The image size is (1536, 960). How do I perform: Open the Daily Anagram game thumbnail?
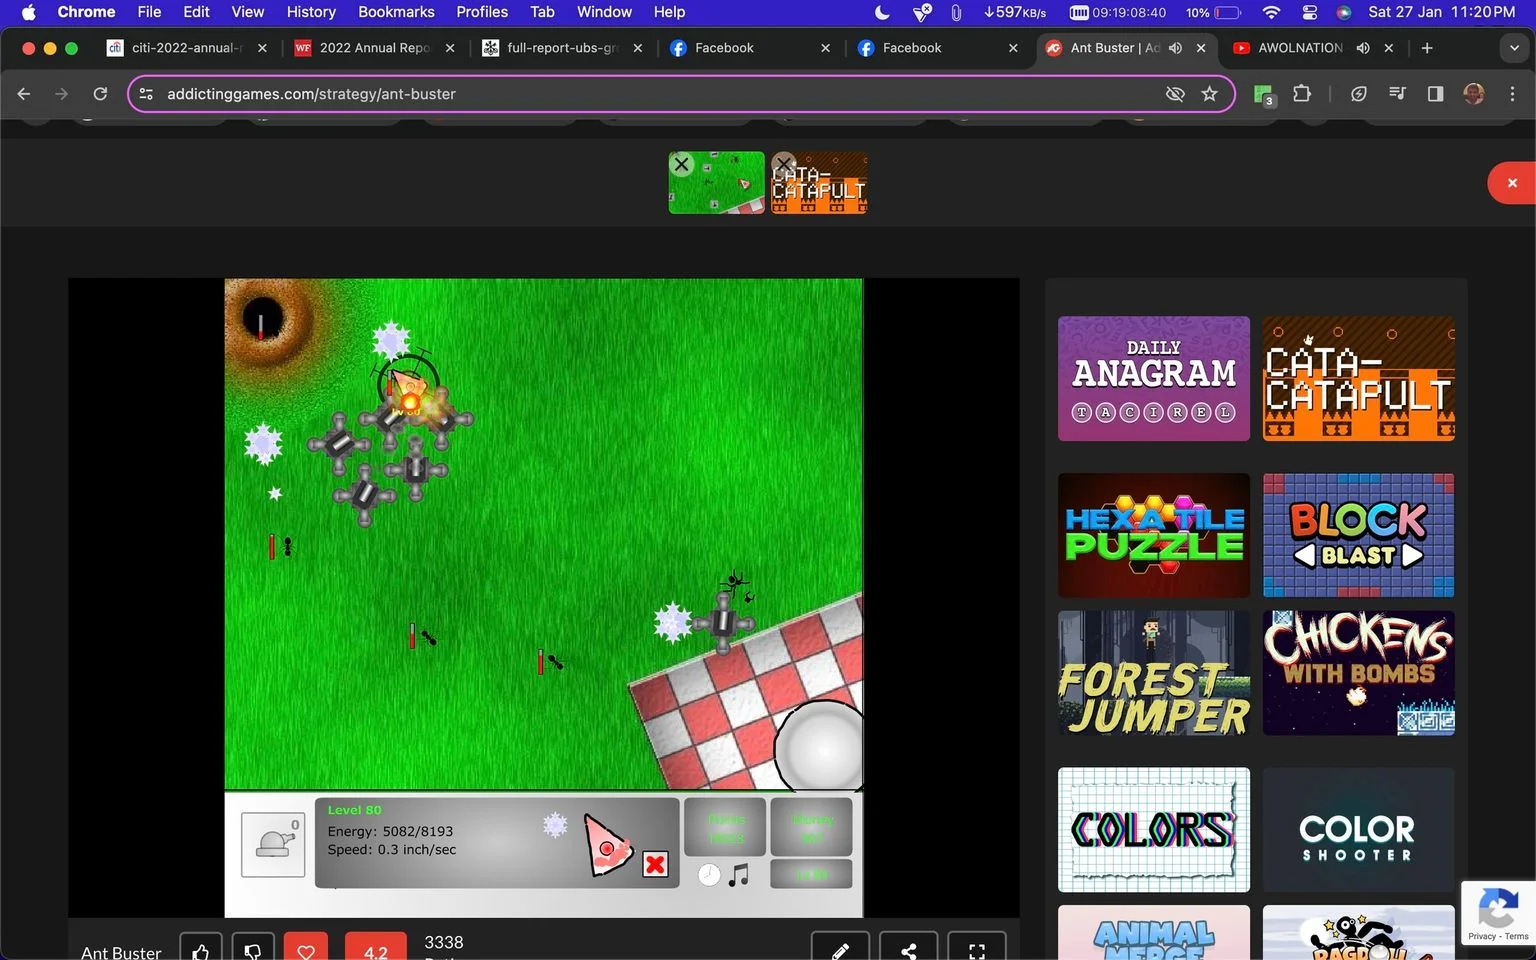[1154, 379]
